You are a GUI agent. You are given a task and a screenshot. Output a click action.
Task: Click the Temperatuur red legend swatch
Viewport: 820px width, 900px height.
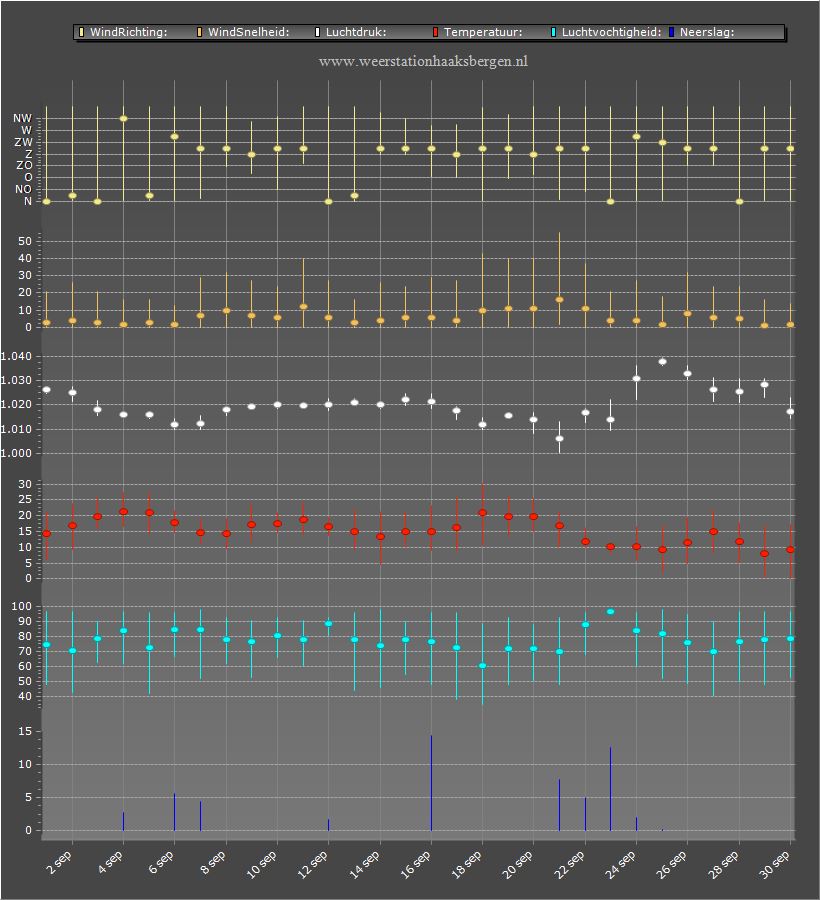pyautogui.click(x=436, y=32)
